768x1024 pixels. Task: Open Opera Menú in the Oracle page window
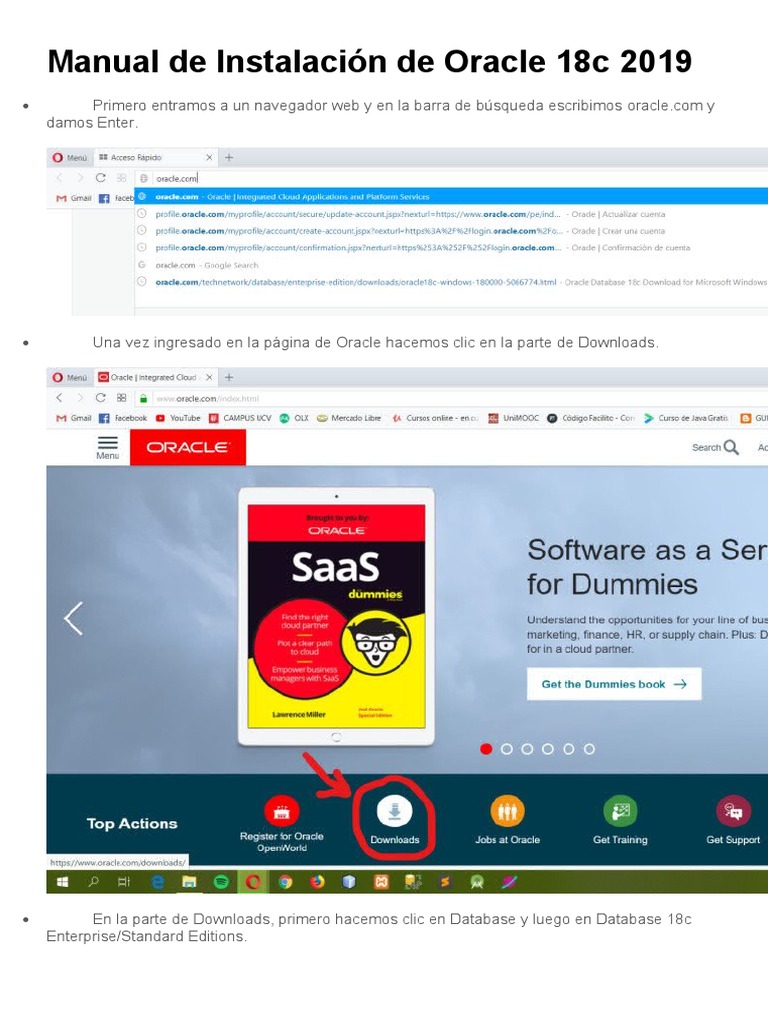pos(69,377)
